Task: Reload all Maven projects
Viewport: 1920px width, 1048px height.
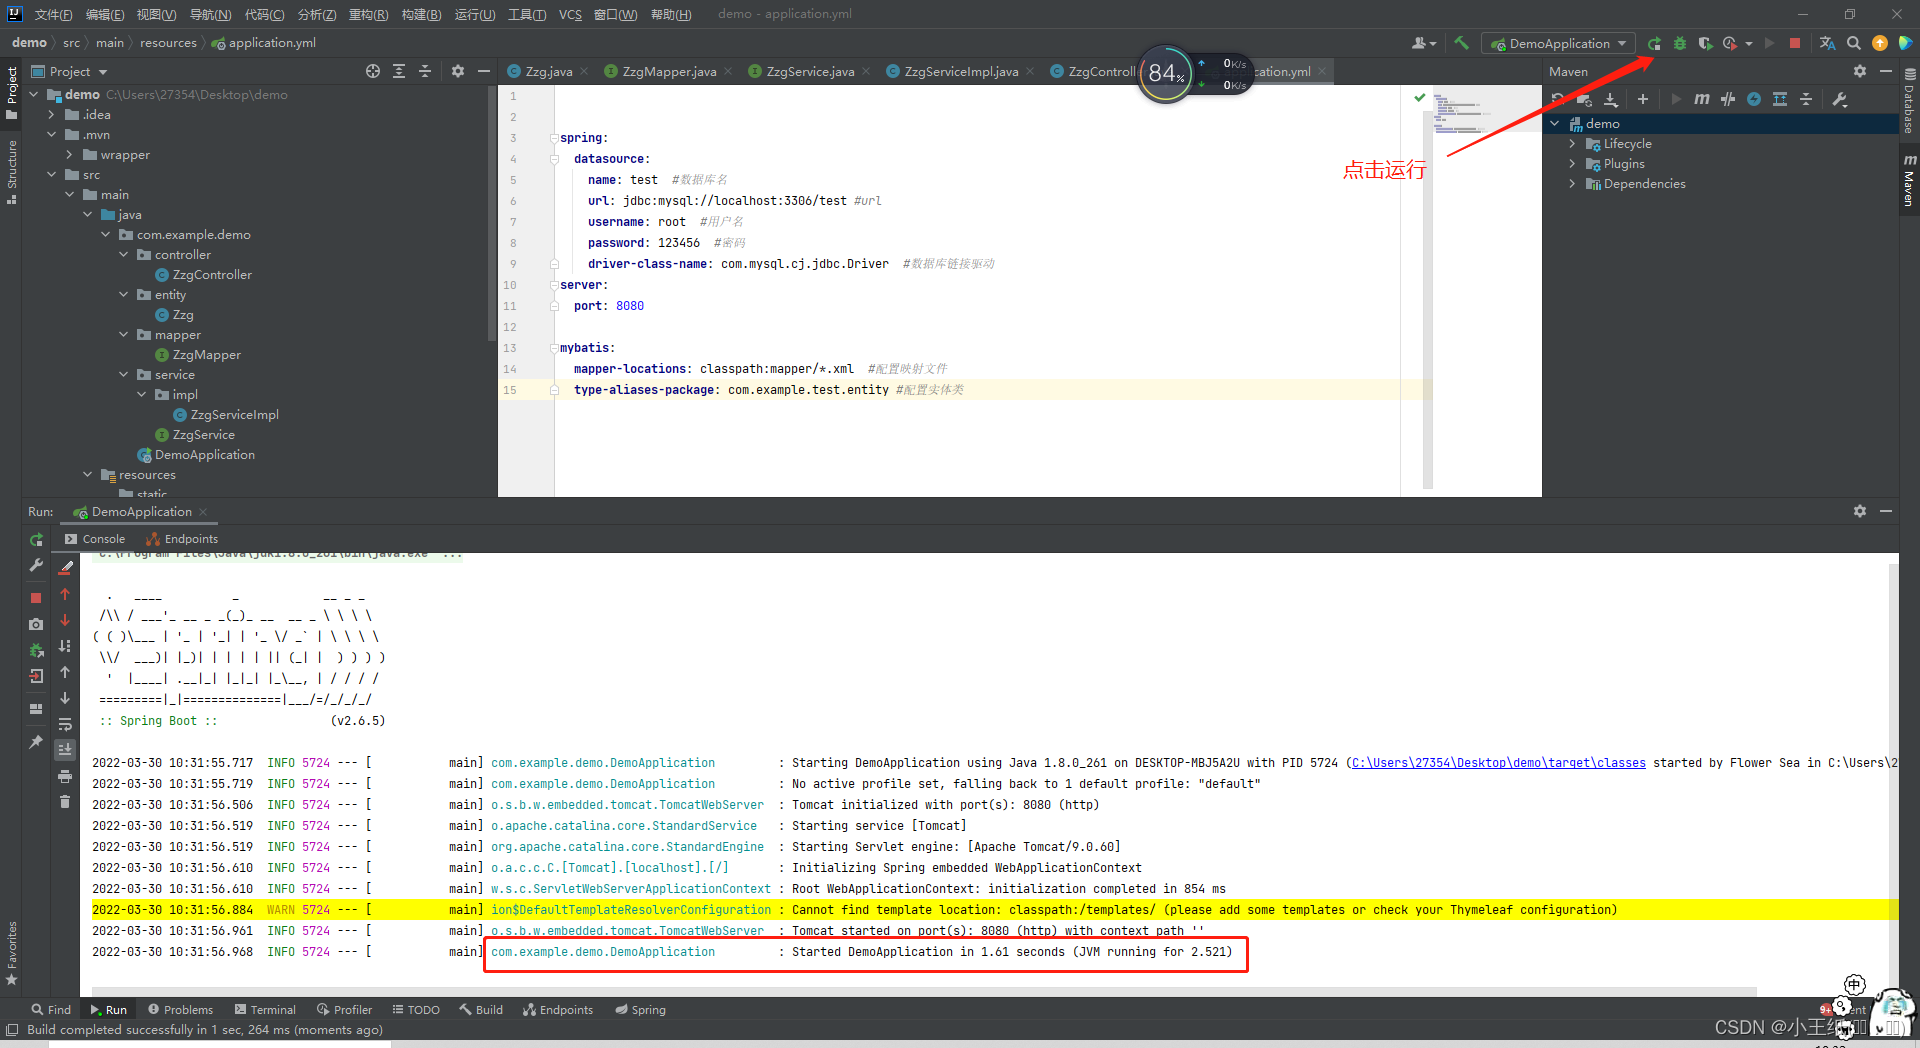Action: tap(1558, 99)
